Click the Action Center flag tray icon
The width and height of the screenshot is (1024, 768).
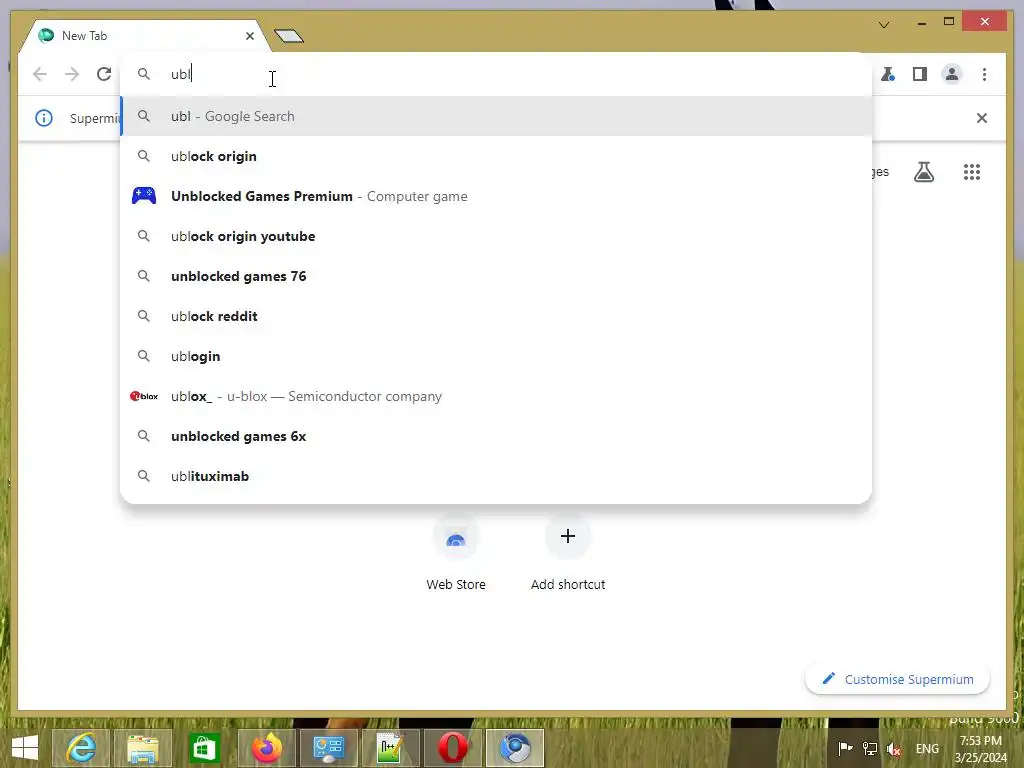click(845, 748)
